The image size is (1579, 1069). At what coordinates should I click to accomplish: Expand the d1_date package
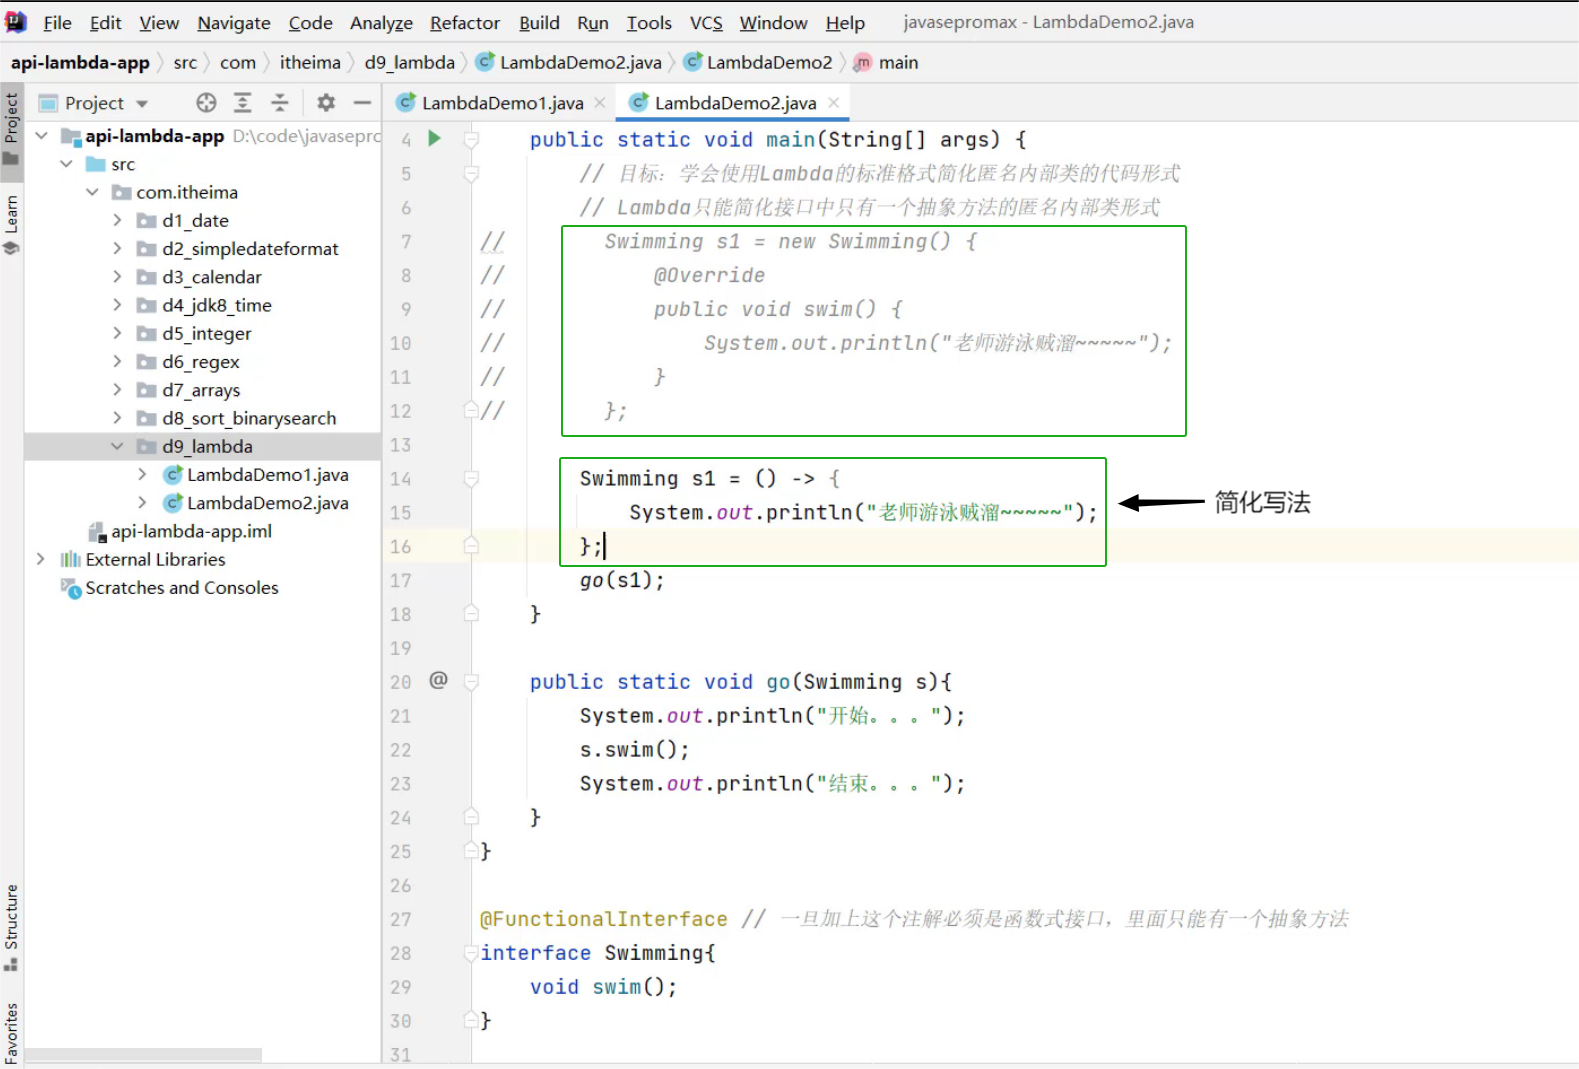(x=117, y=220)
